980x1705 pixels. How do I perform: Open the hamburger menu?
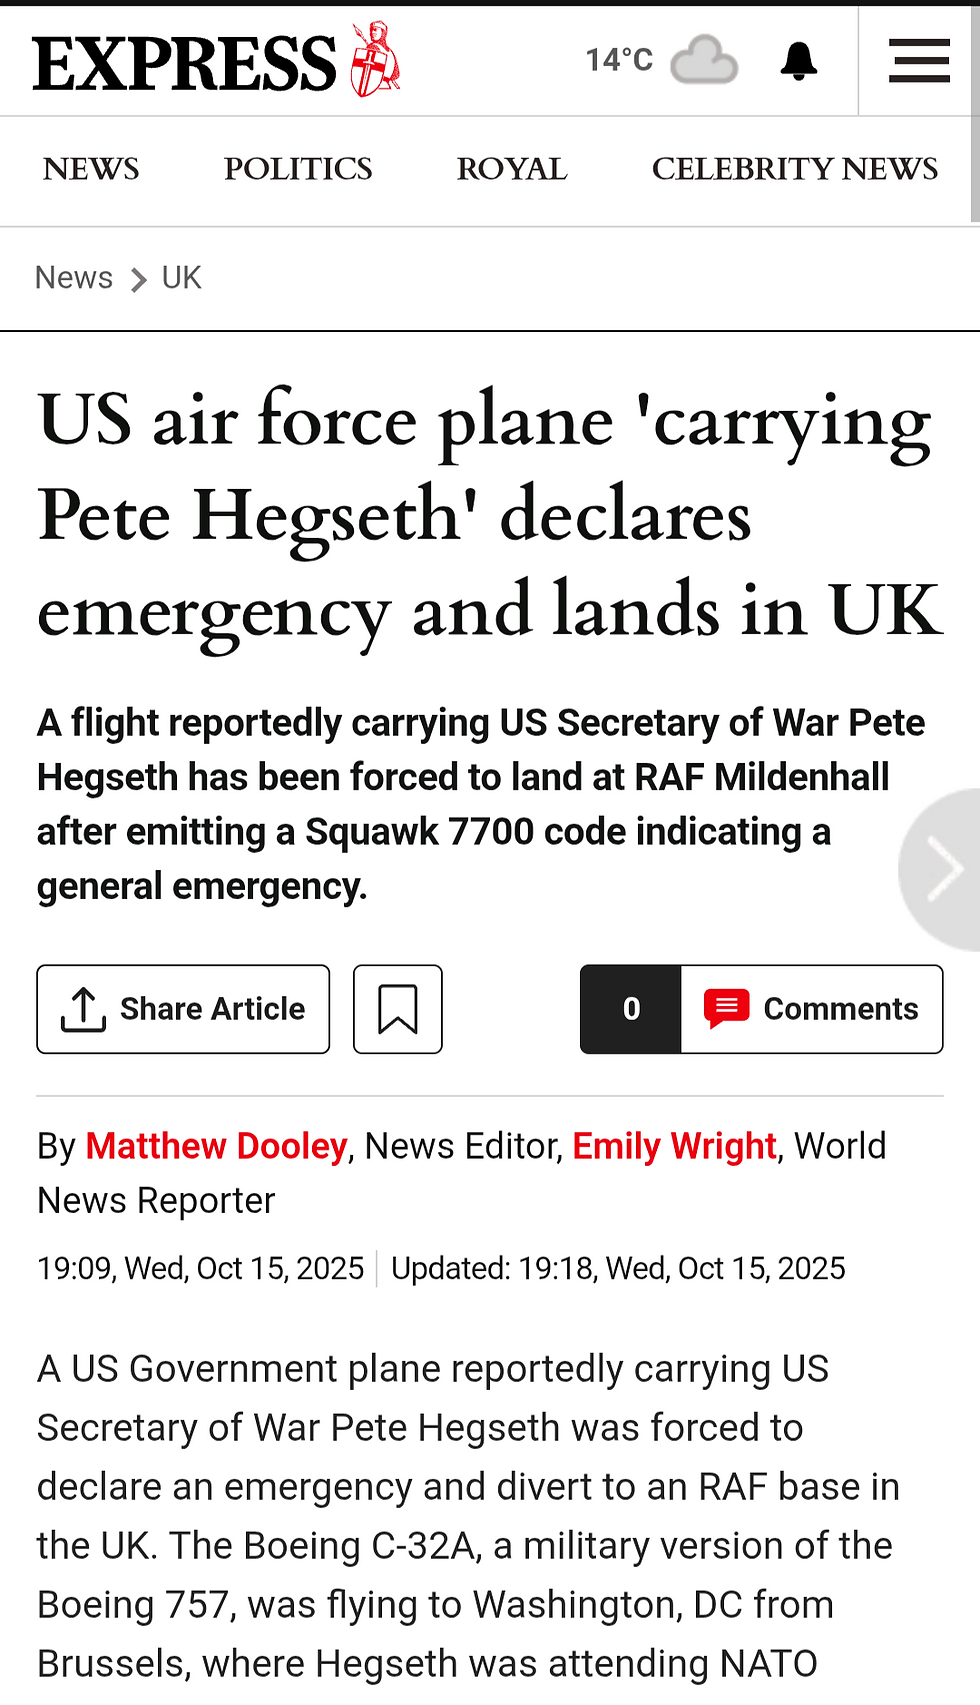pyautogui.click(x=919, y=61)
